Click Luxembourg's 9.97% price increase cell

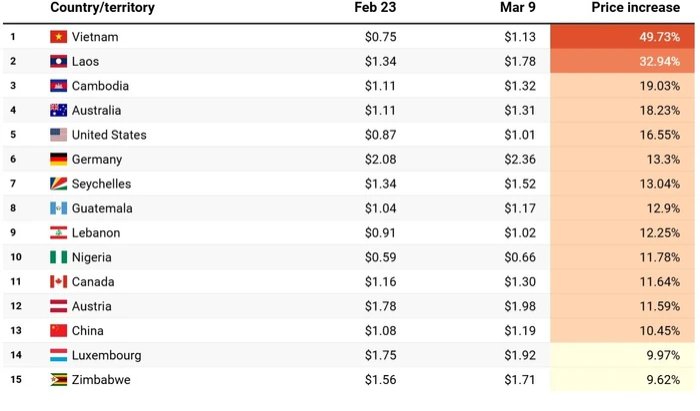point(622,355)
